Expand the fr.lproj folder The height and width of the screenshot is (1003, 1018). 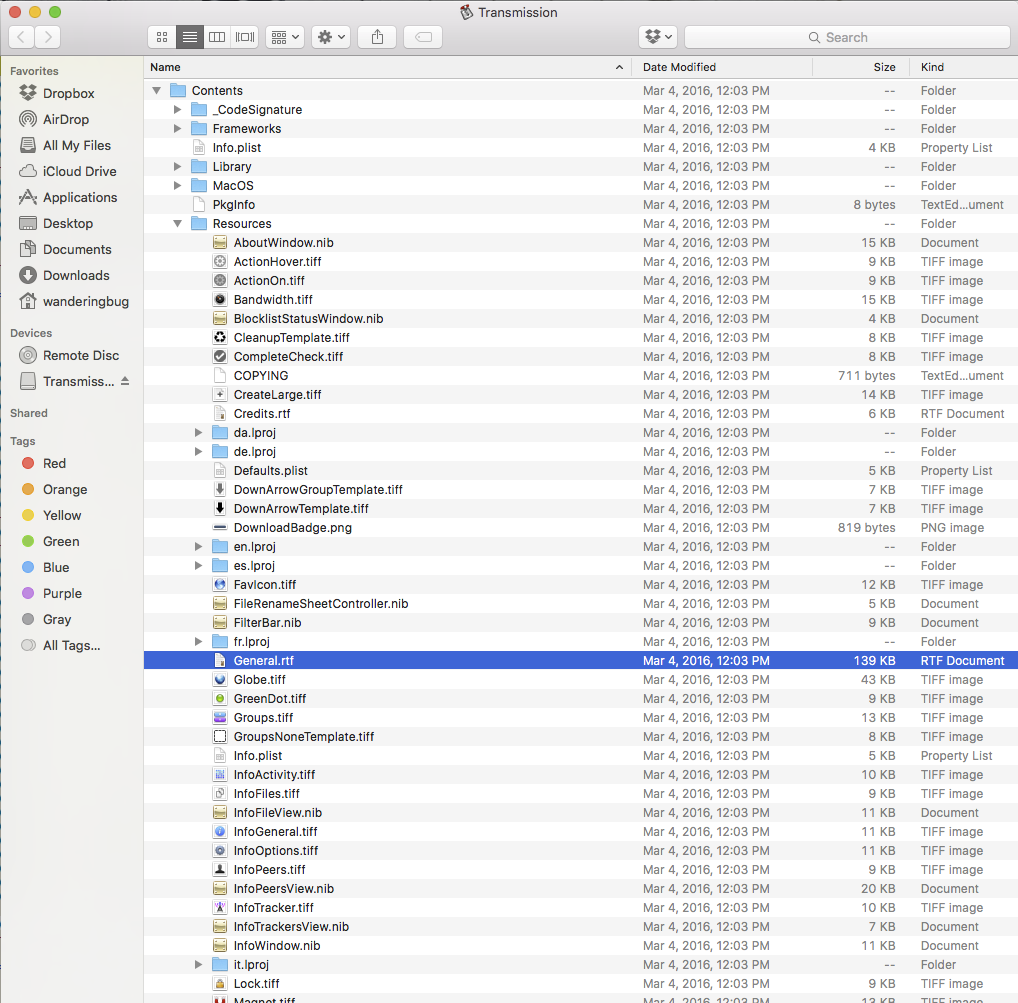(199, 641)
